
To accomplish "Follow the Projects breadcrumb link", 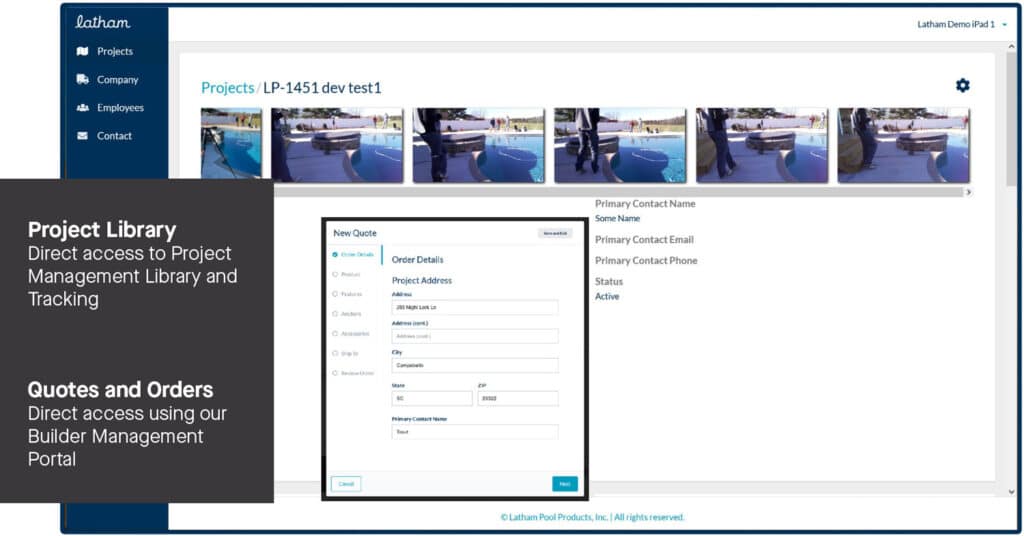I will pyautogui.click(x=227, y=88).
